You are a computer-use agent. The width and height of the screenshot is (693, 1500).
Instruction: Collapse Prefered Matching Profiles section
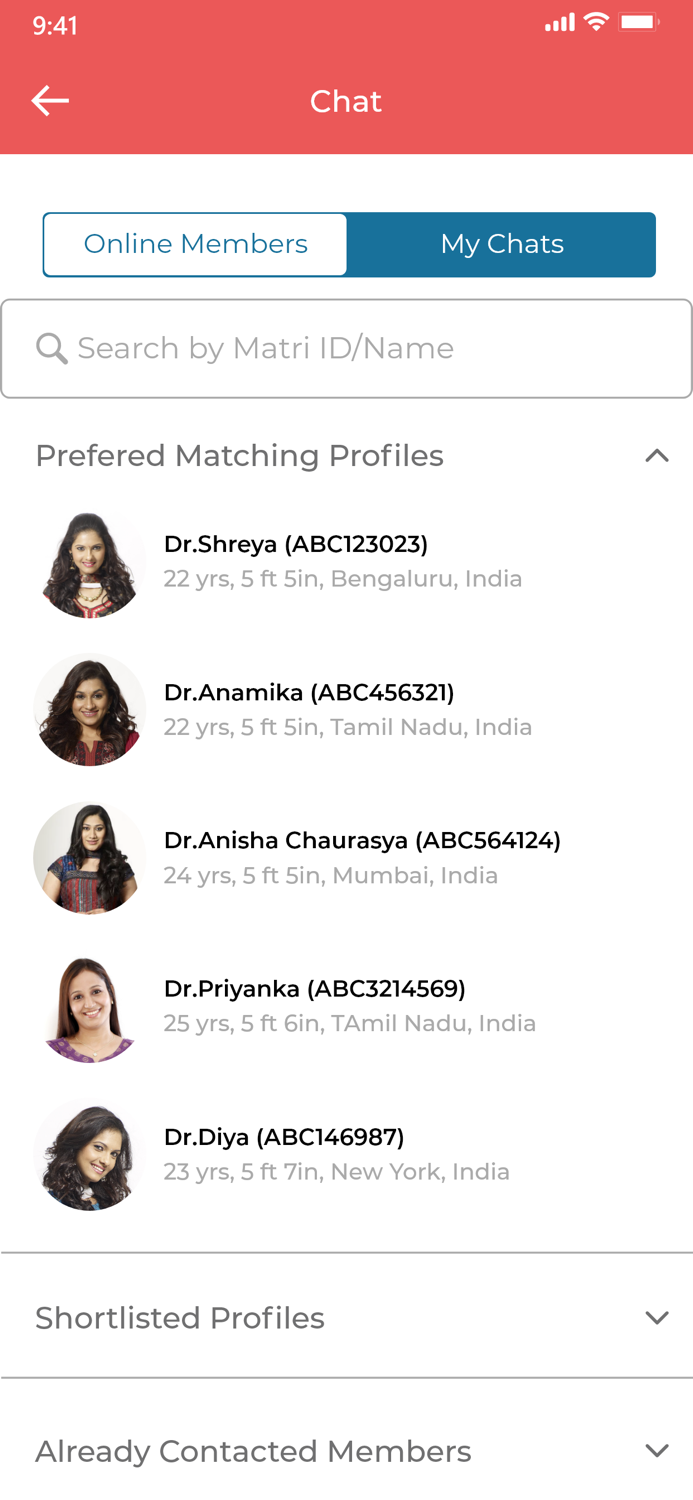point(657,455)
